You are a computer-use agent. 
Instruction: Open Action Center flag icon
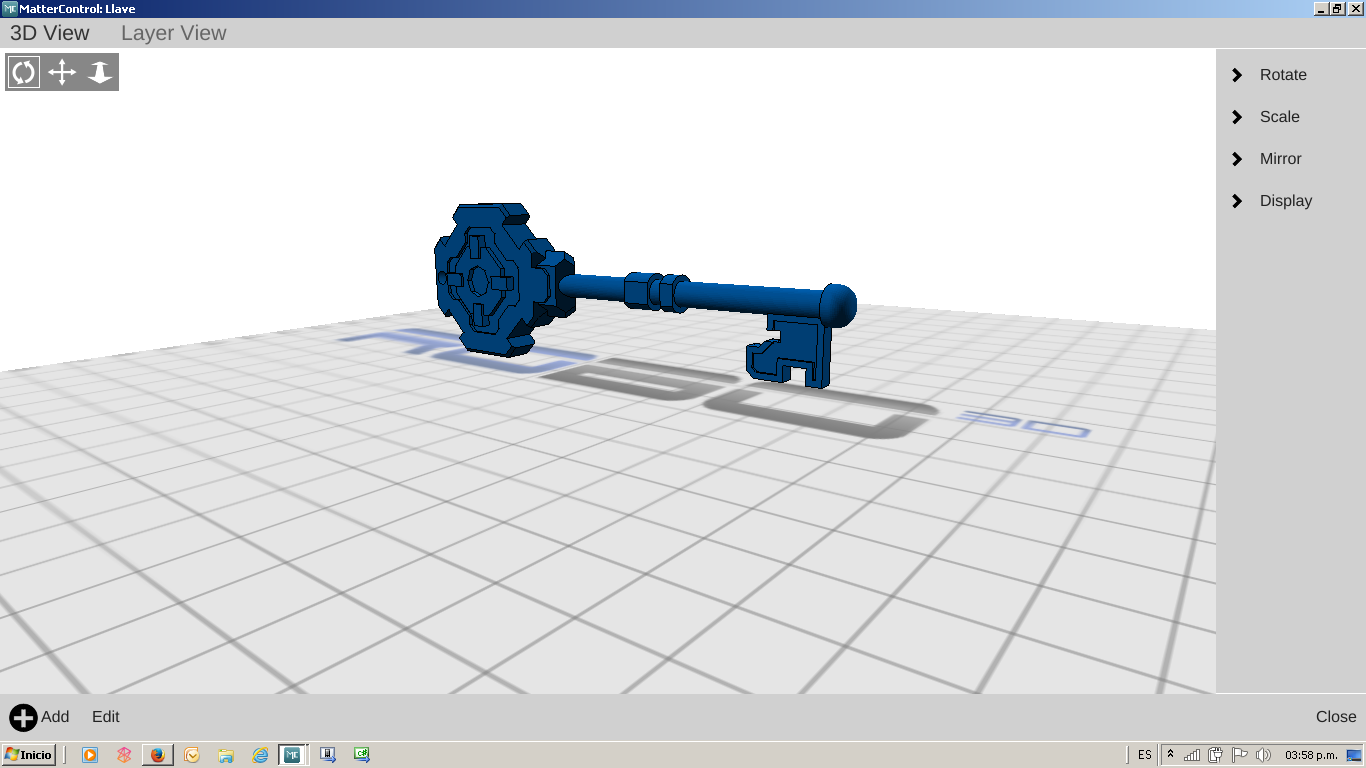tap(1240, 755)
